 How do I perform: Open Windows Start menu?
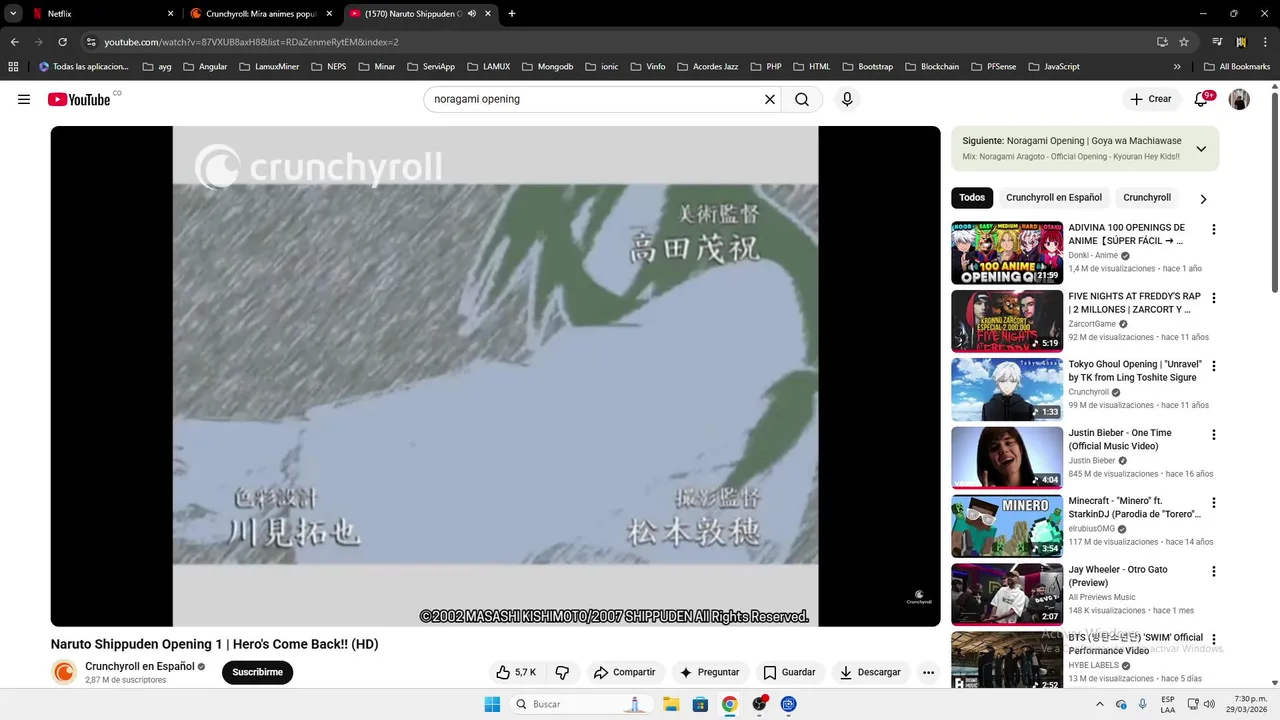click(492, 704)
